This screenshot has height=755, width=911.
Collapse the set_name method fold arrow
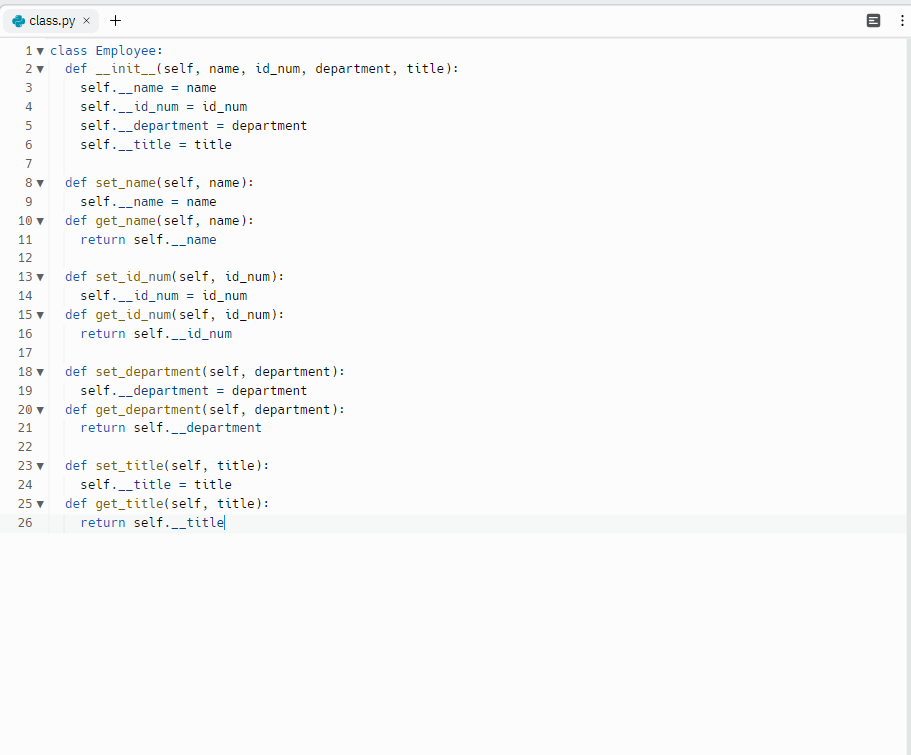41,182
